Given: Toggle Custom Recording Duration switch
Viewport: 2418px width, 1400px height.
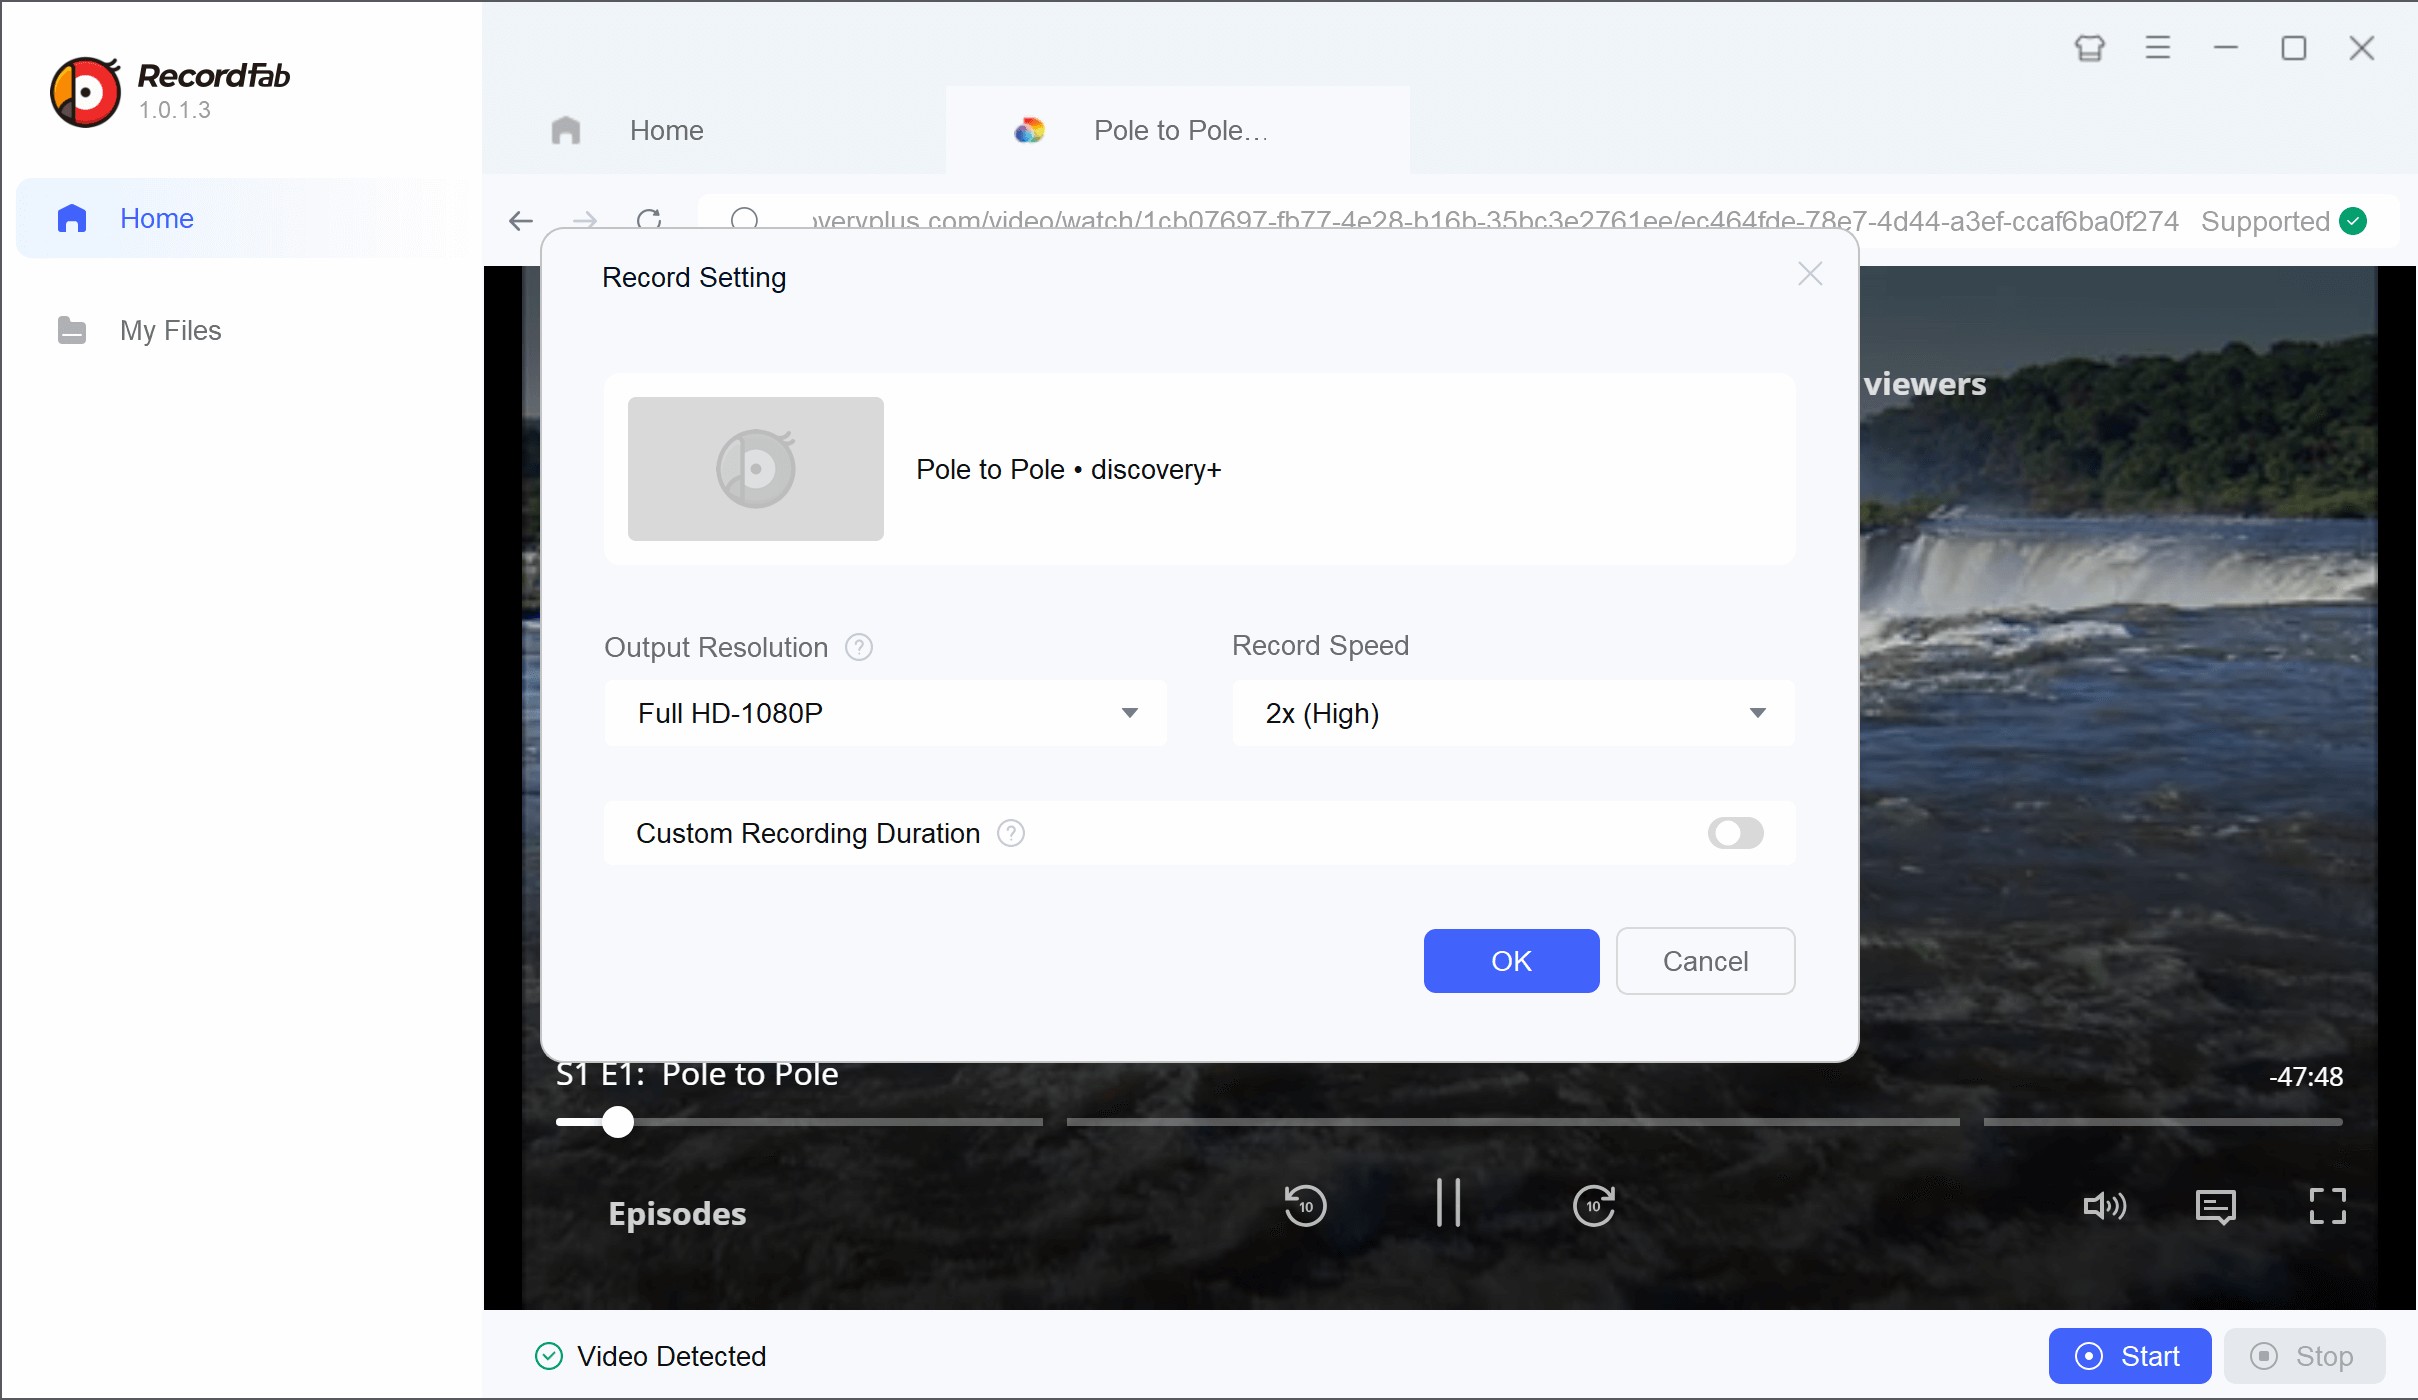Looking at the screenshot, I should [x=1735, y=833].
